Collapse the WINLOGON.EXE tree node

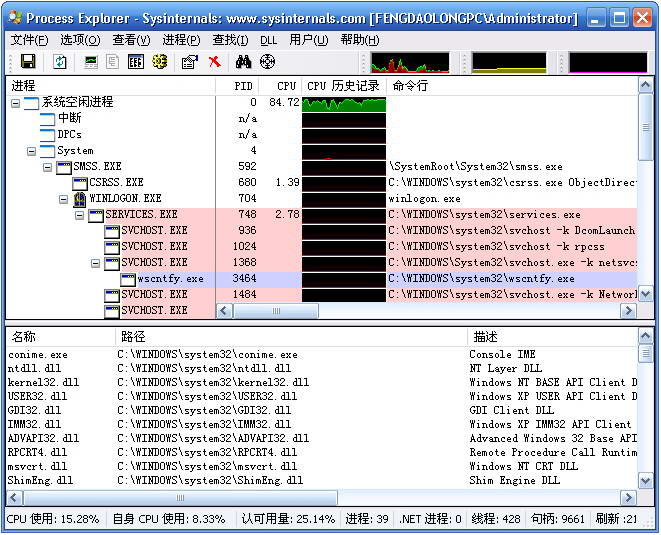[x=63, y=199]
